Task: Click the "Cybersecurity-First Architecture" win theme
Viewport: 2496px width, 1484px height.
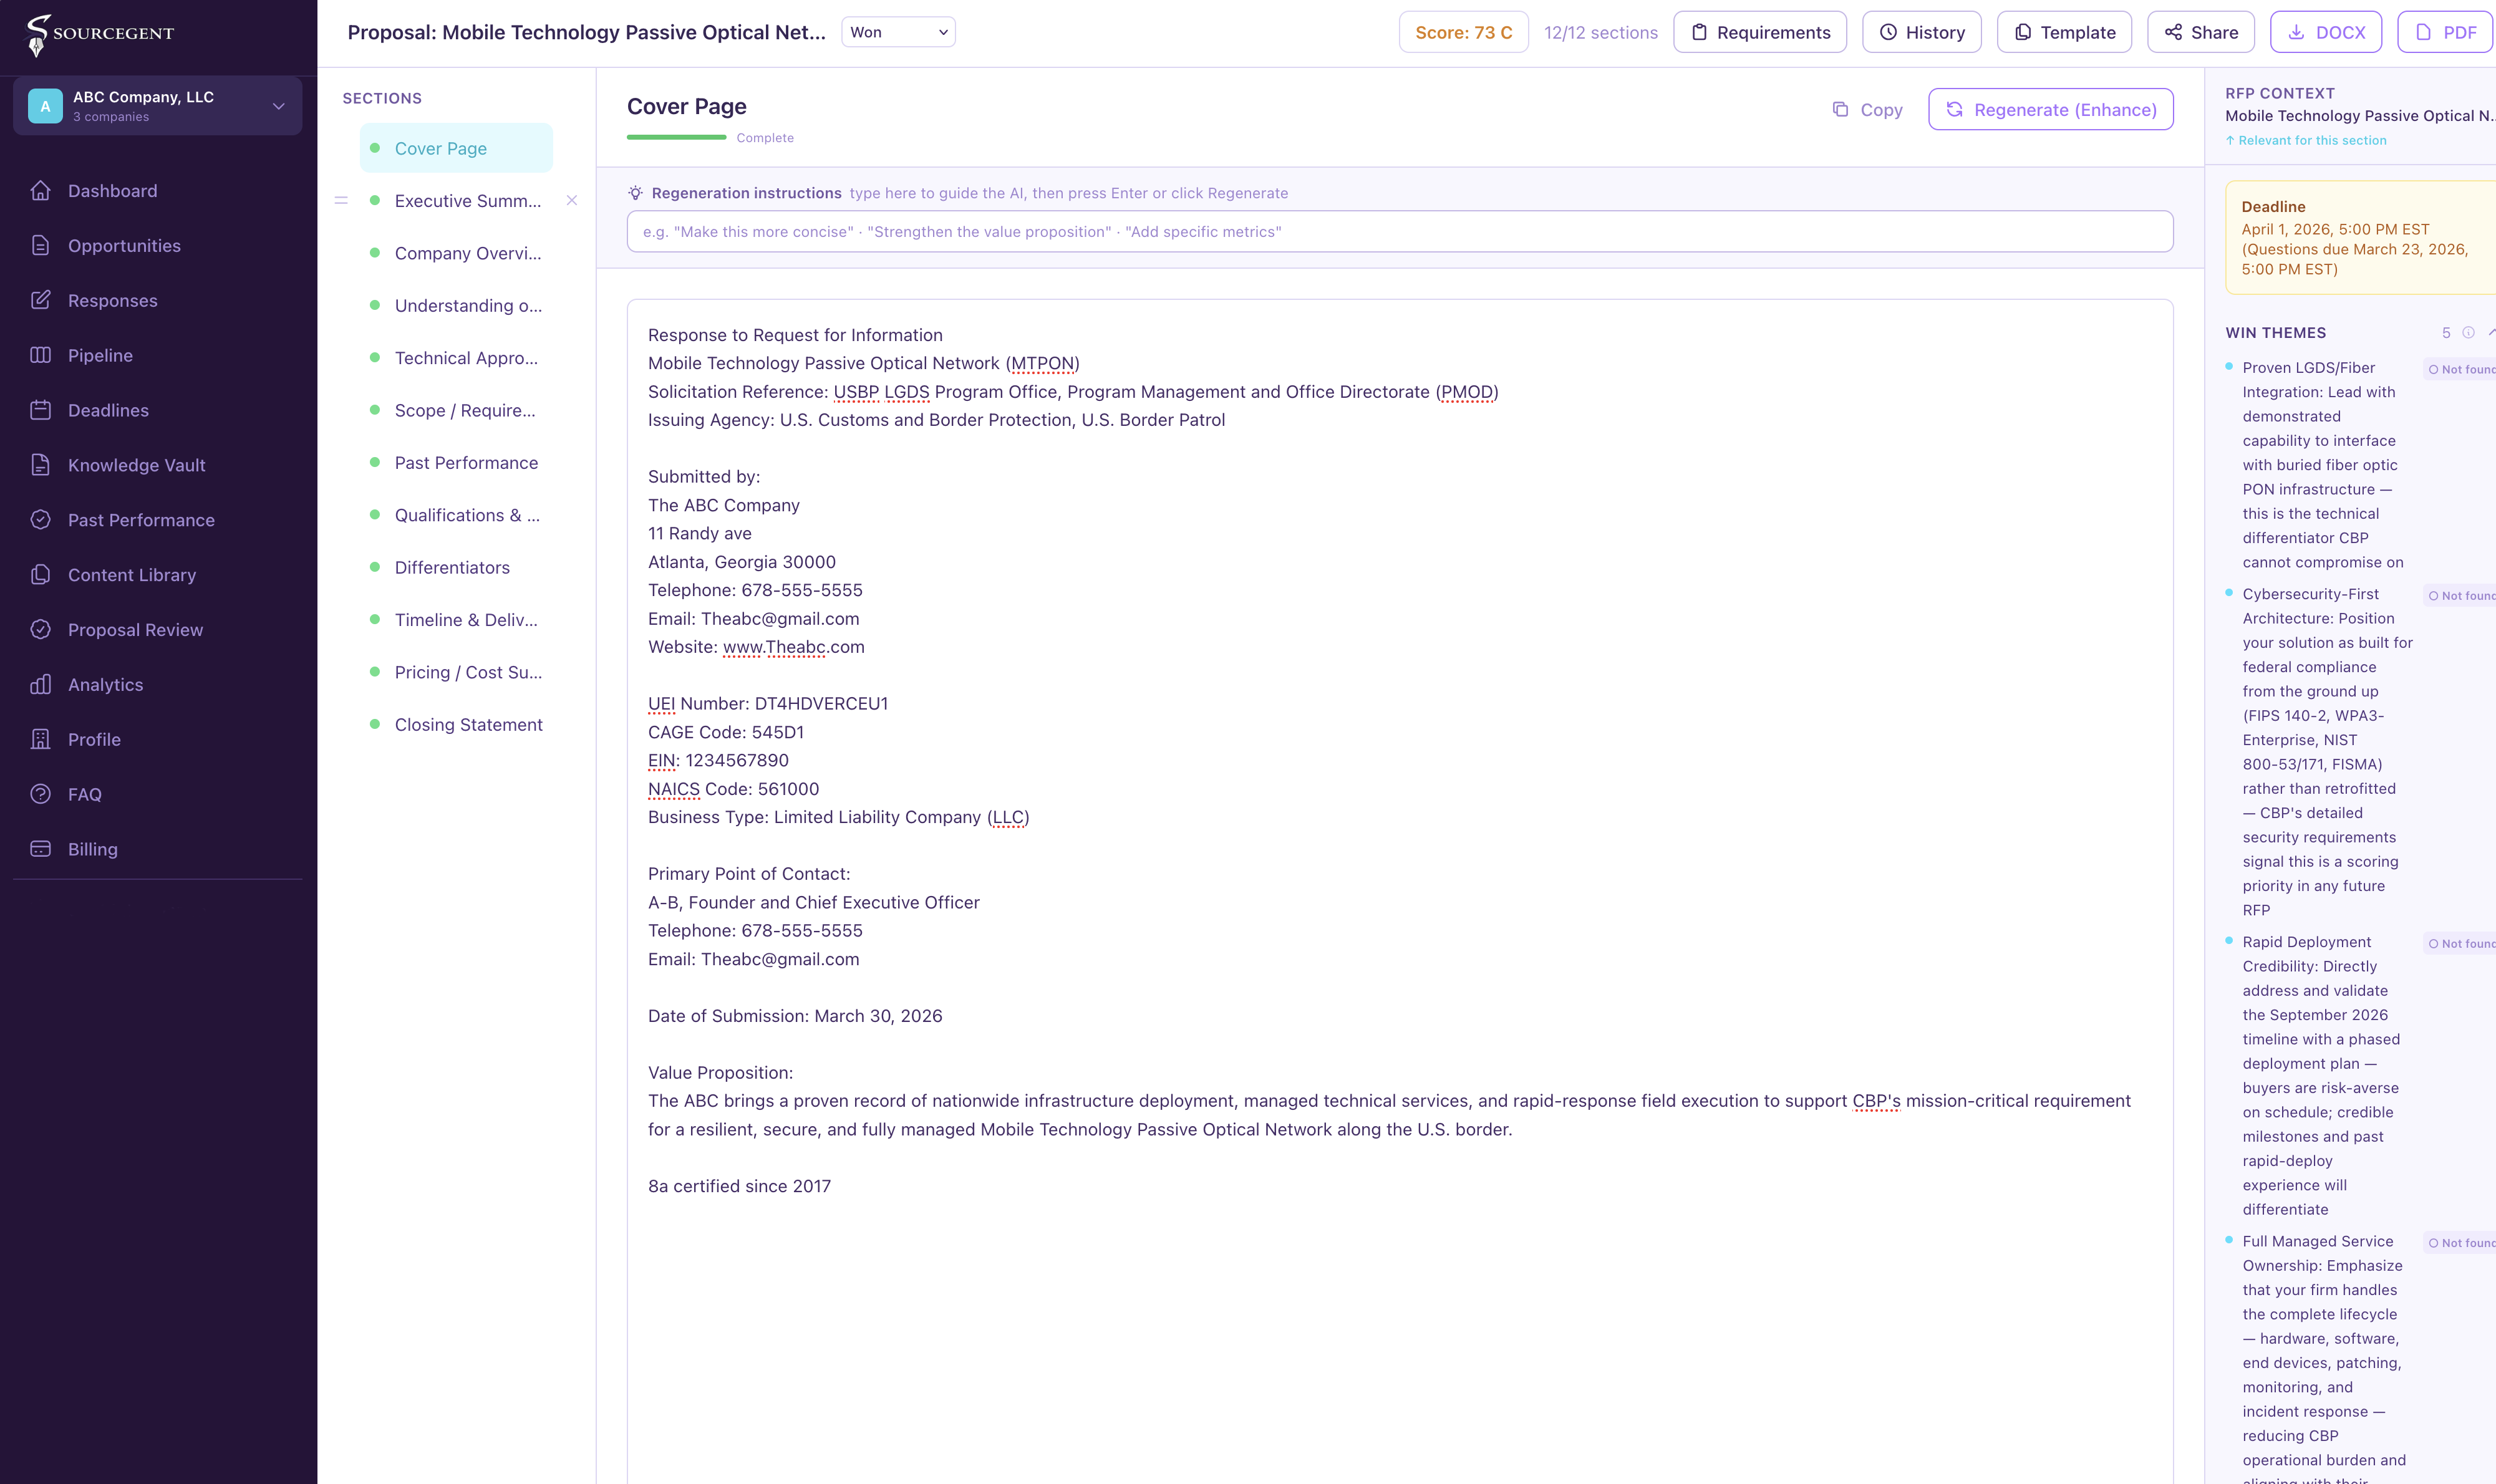Action: coord(2328,752)
